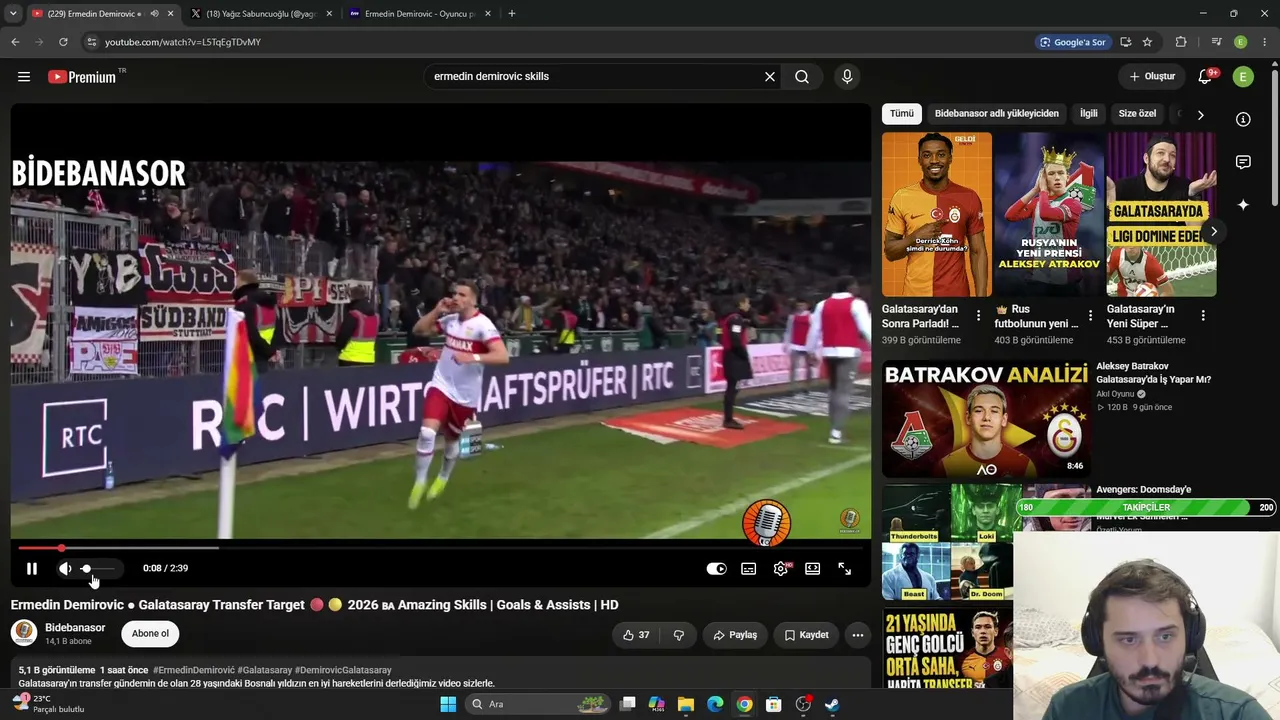Focus the browser address bar URL
The width and height of the screenshot is (1280, 720).
(183, 42)
